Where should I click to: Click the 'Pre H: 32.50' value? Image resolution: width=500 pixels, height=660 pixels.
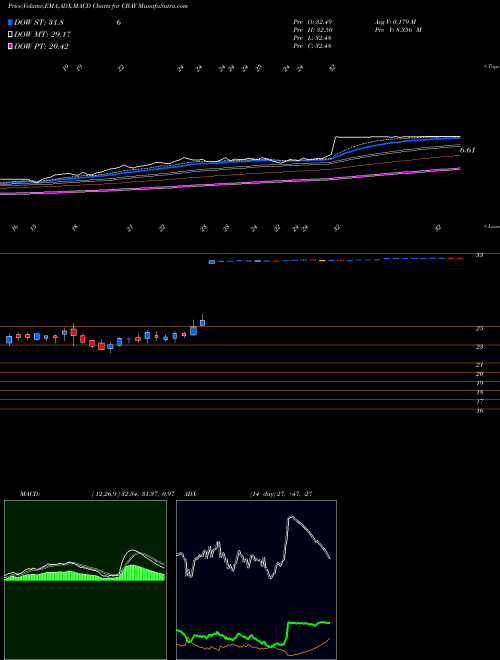313,30
